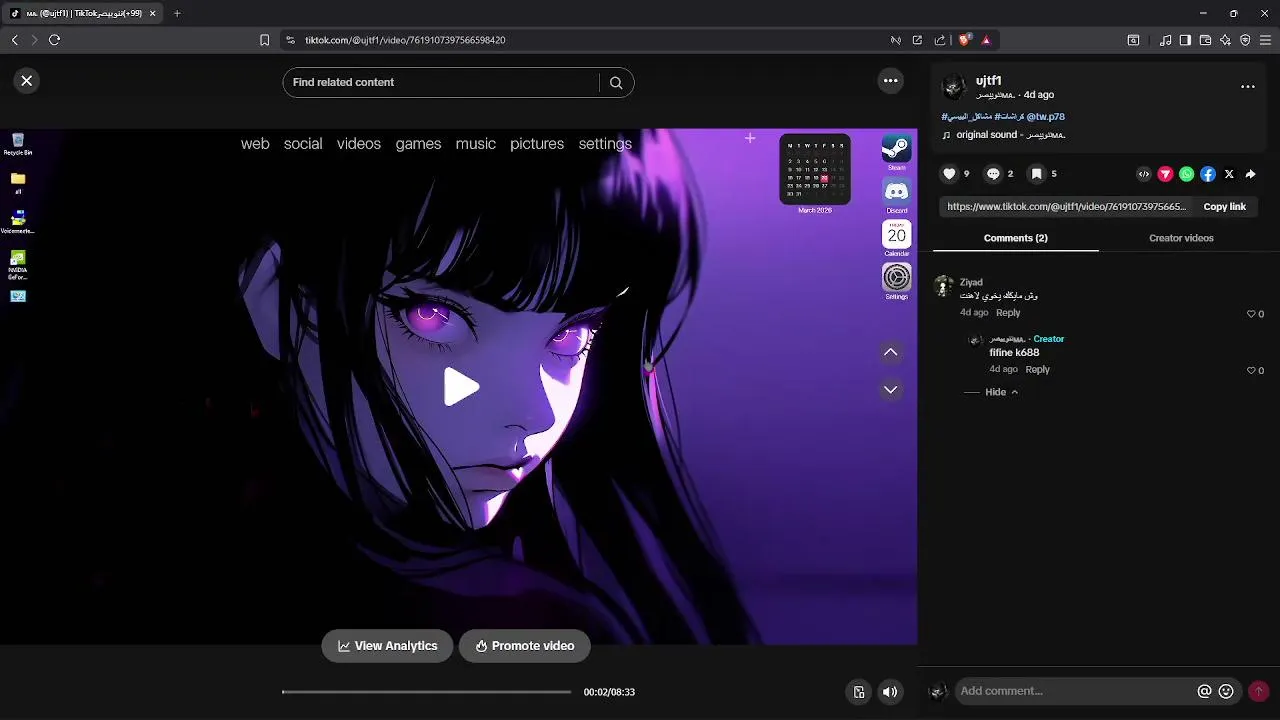Share the video to Facebook
Screen dimensions: 1280x720
click(x=1208, y=174)
